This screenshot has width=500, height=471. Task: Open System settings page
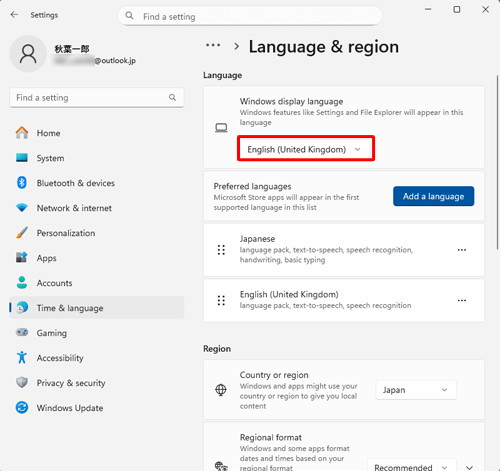(97, 158)
